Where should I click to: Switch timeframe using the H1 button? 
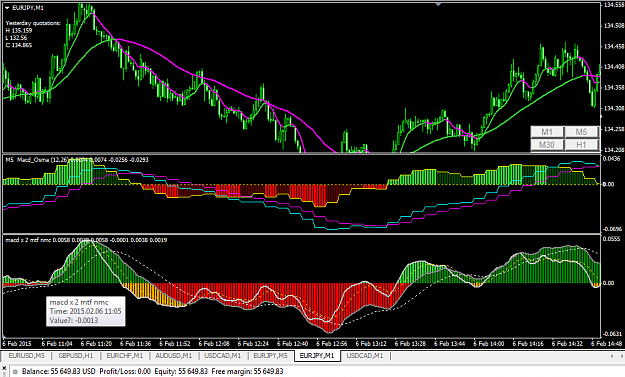click(x=582, y=145)
